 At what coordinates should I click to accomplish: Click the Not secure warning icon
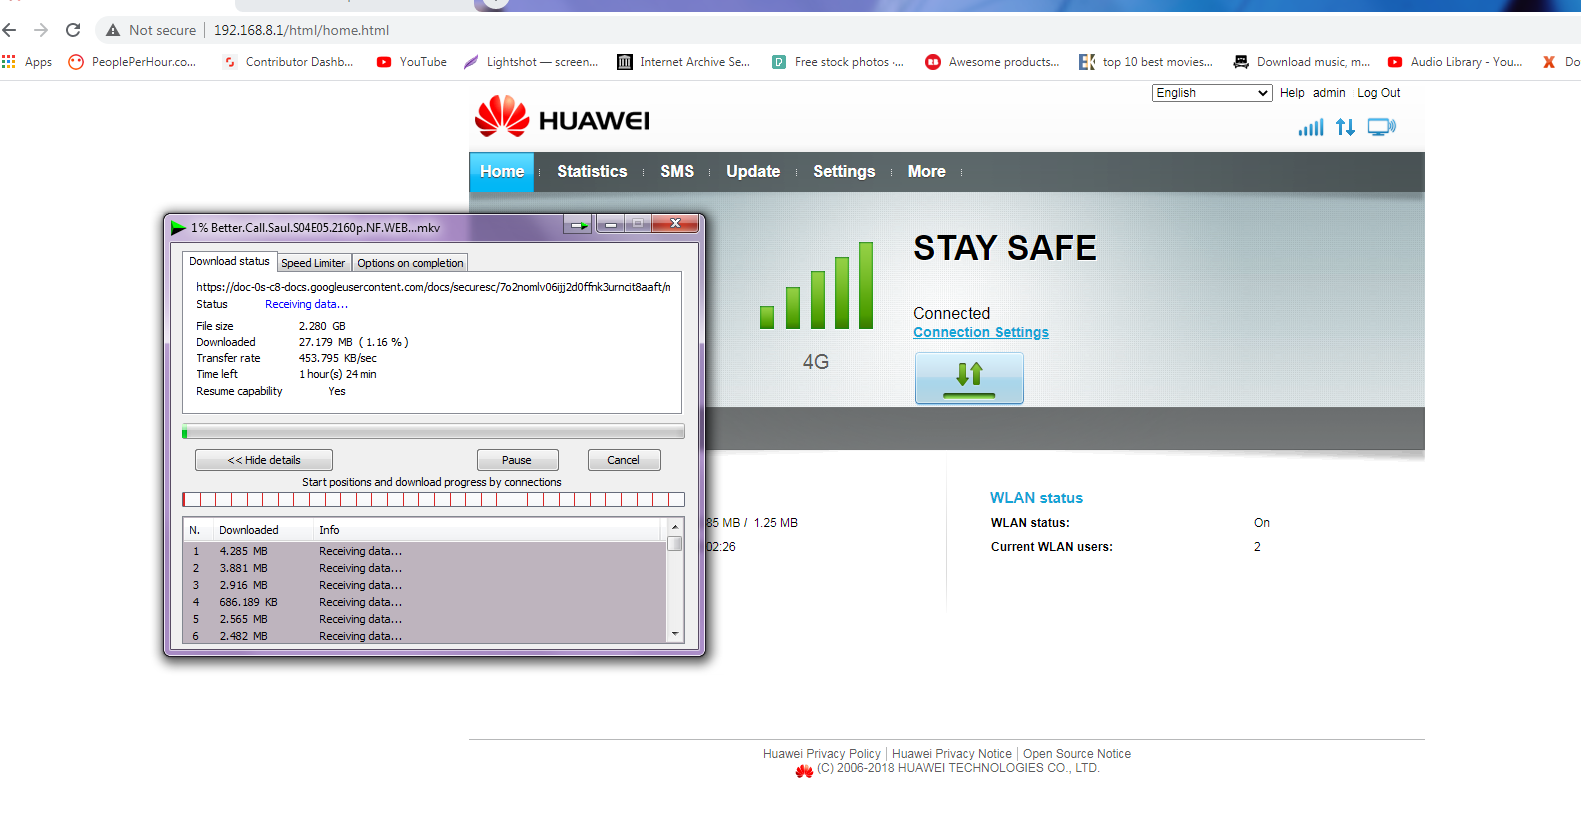(113, 30)
